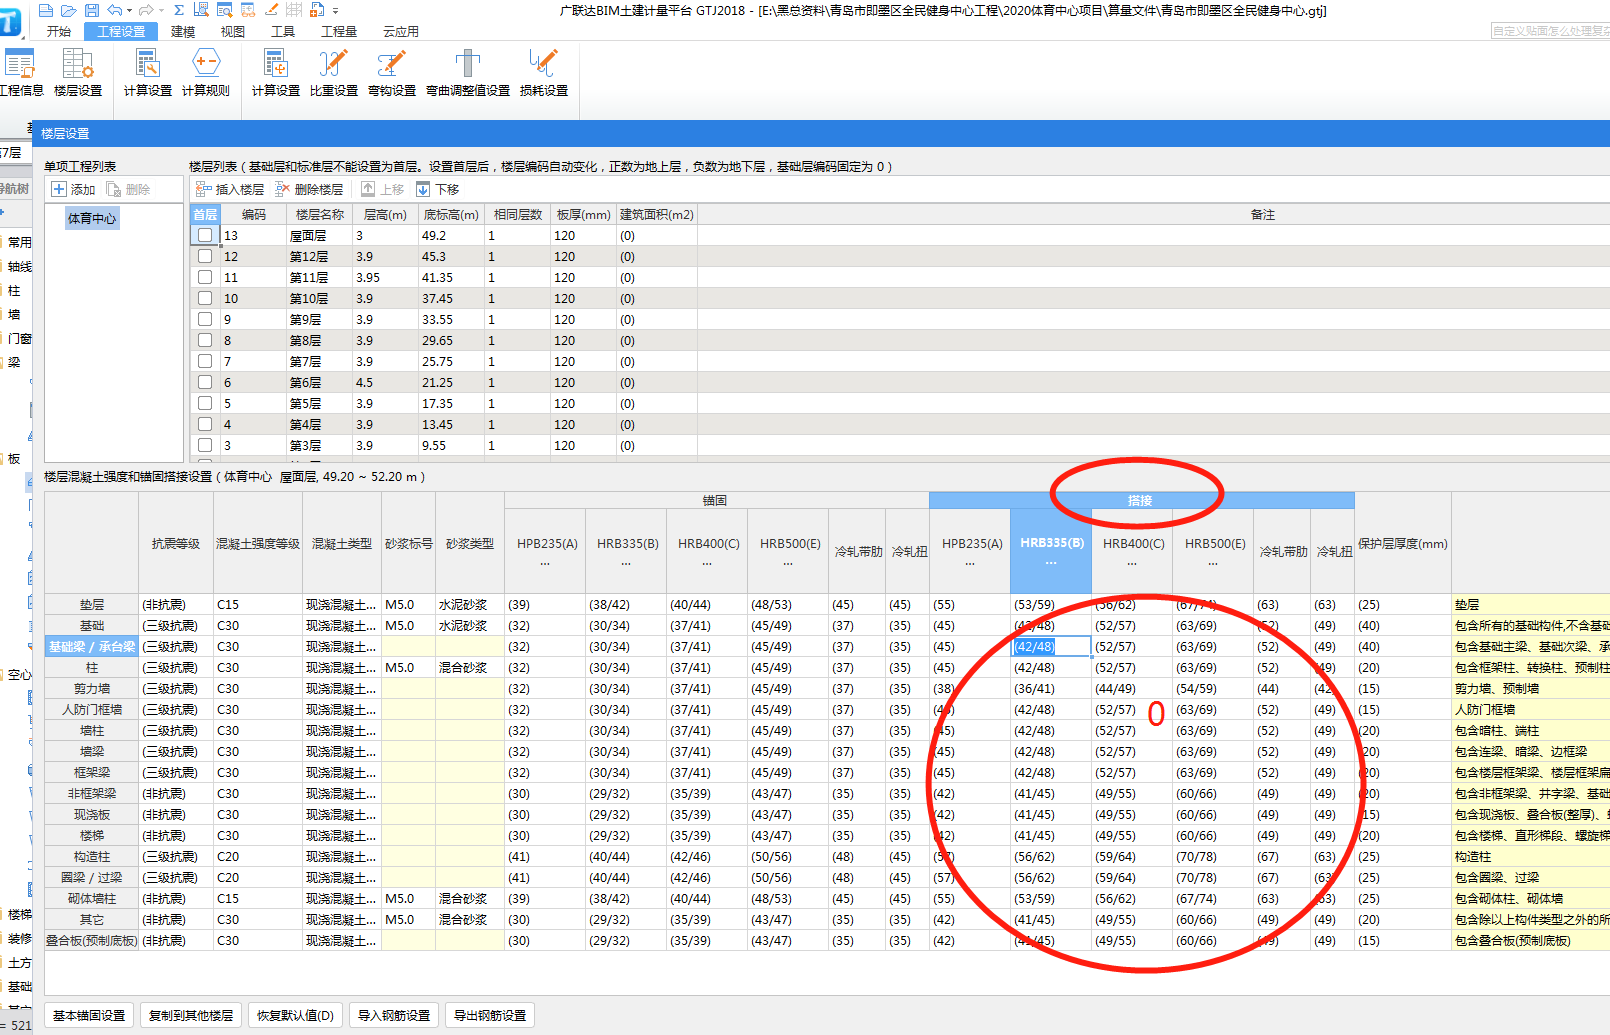Tick the 首层 checkbox for 第11层

click(x=205, y=277)
